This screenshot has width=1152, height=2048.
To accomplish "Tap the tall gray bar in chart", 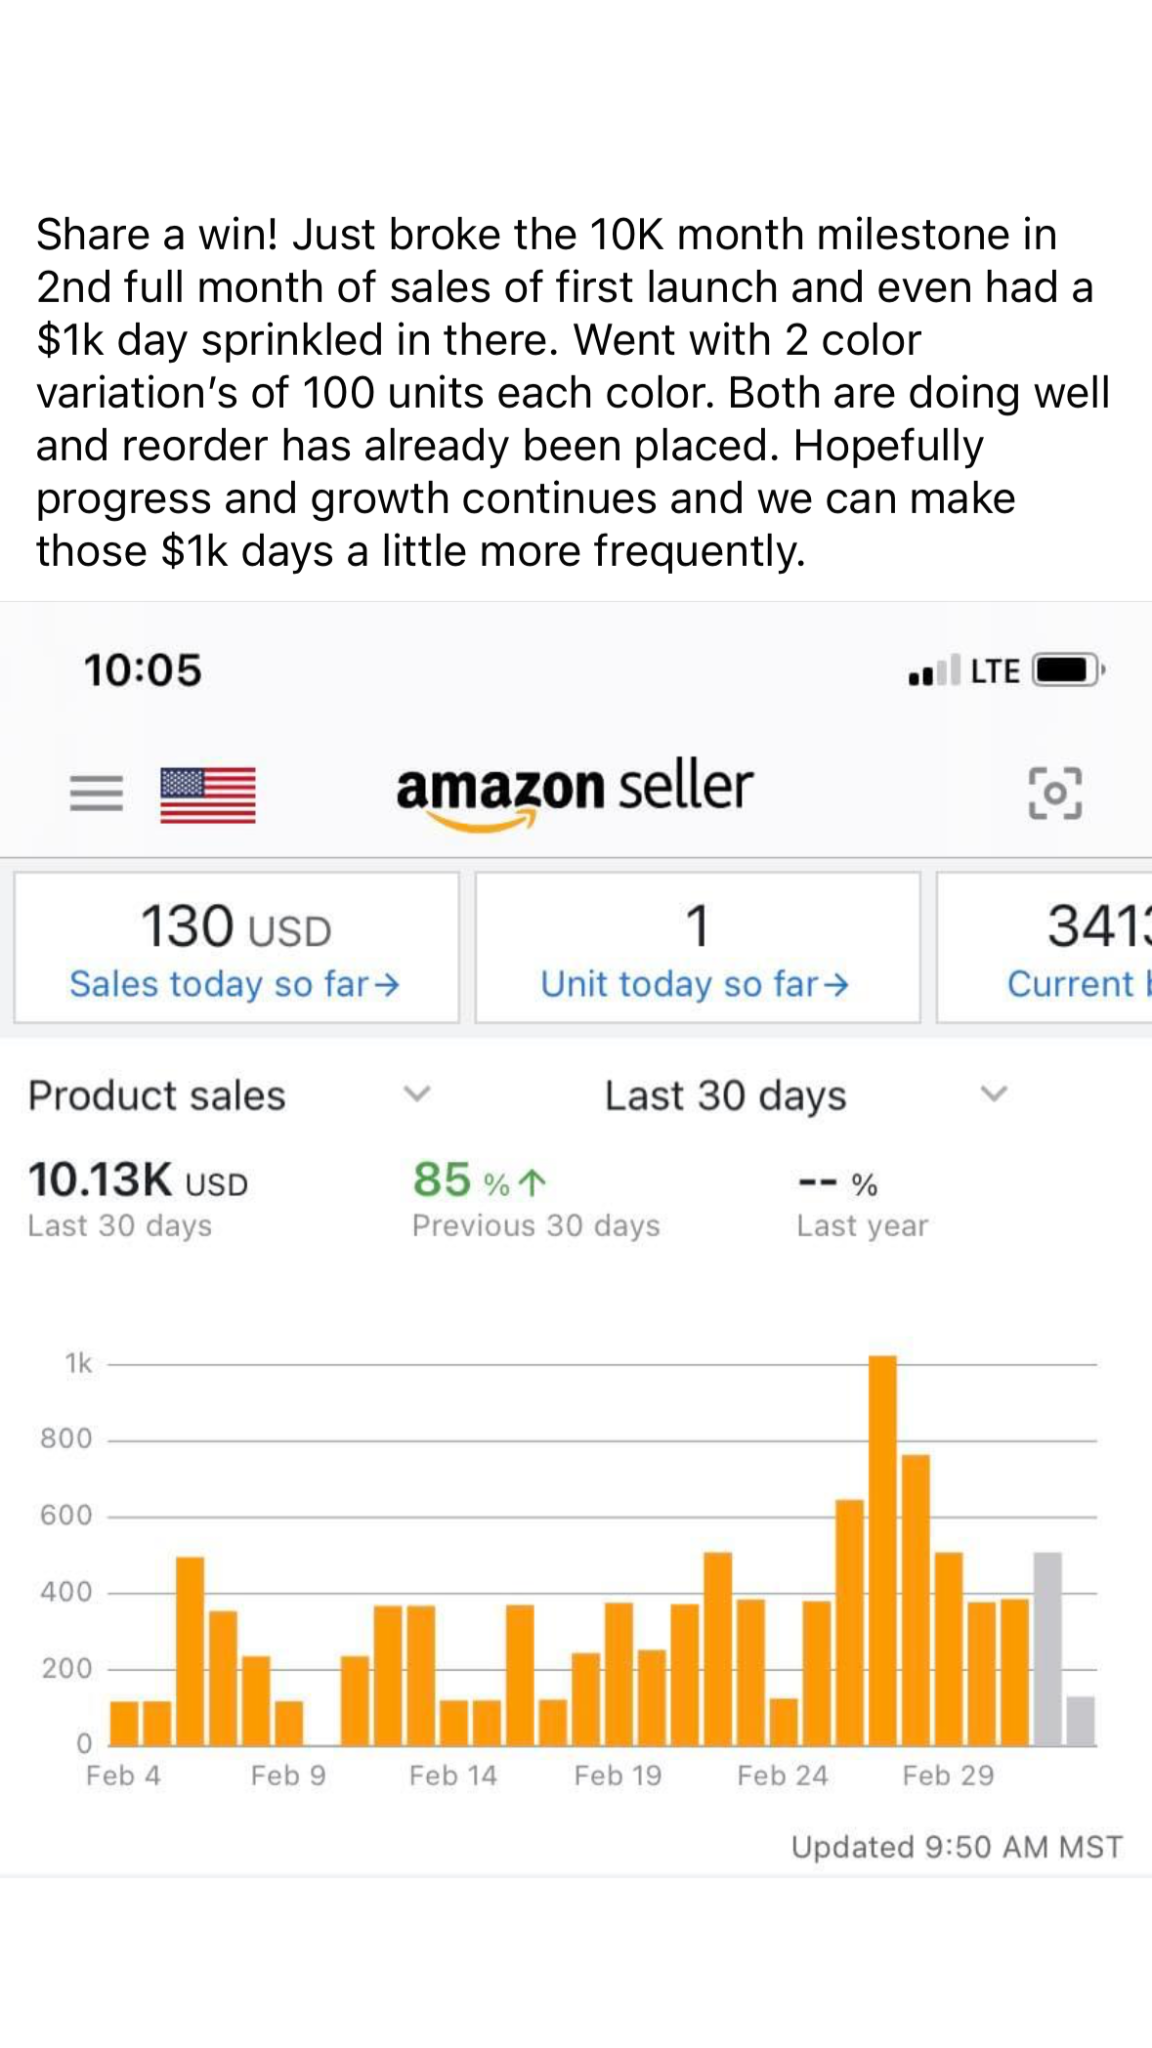I will point(1047,1648).
